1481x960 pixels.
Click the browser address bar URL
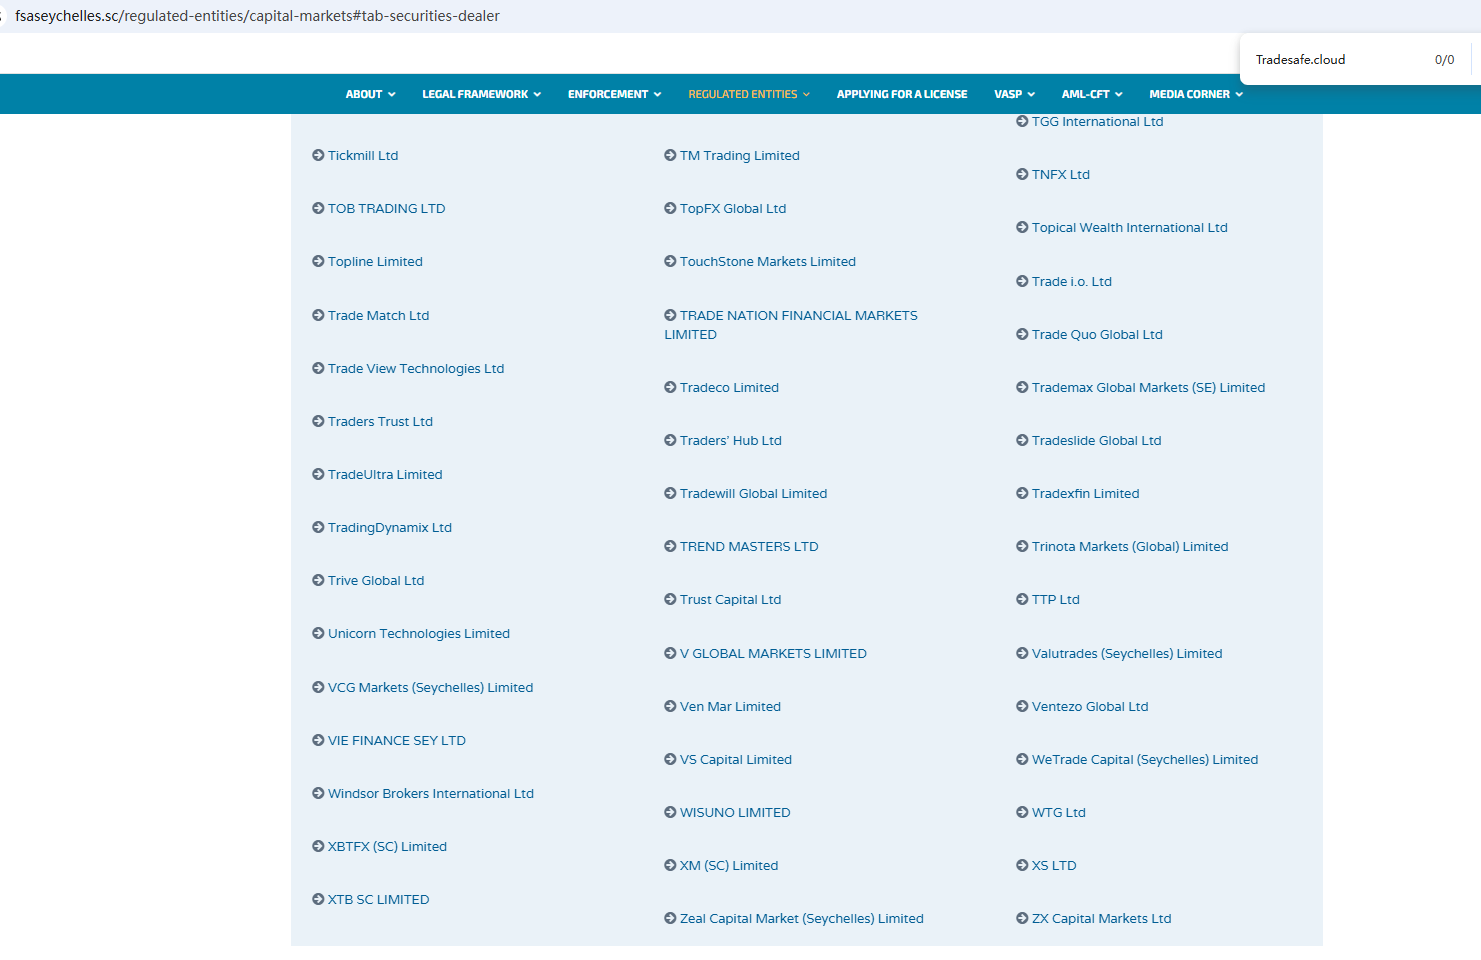tap(257, 16)
